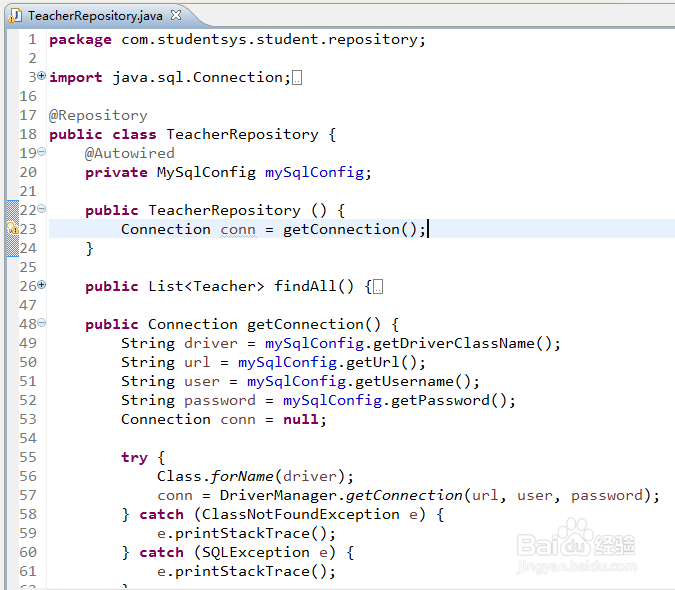Click the mySqlConfig field declaration on line 20
675x590 pixels.
pyautogui.click(x=315, y=172)
